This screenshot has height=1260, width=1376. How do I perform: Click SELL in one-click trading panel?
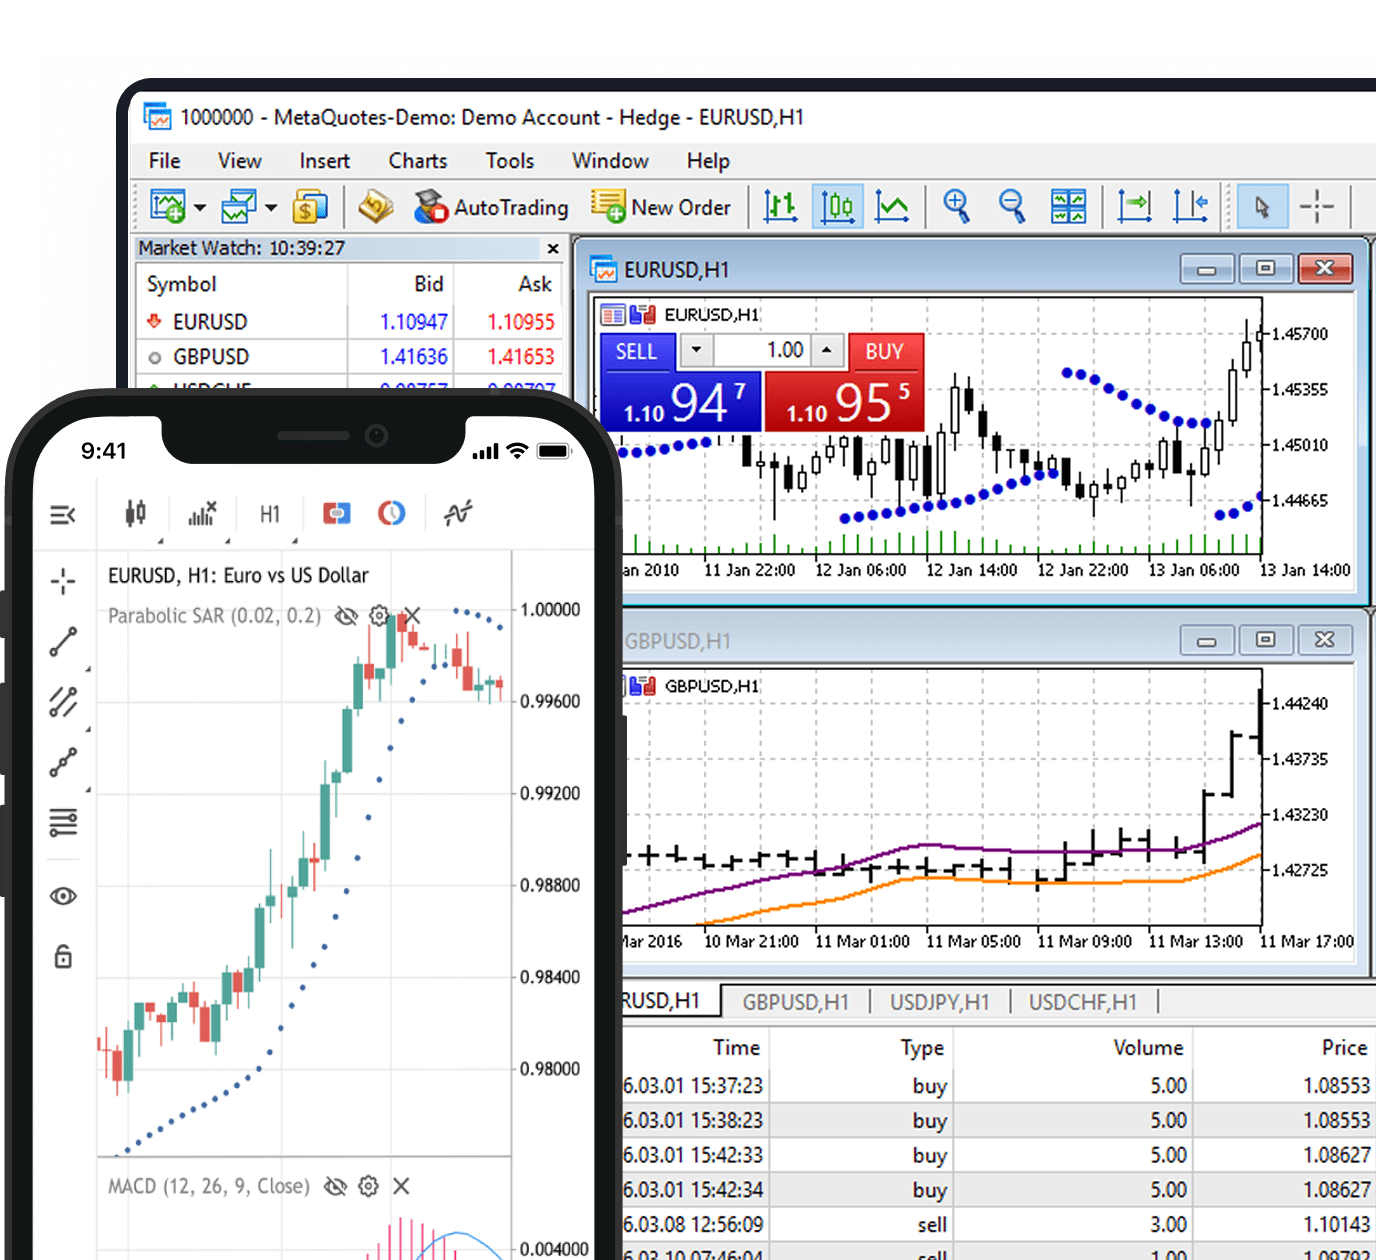pyautogui.click(x=636, y=352)
